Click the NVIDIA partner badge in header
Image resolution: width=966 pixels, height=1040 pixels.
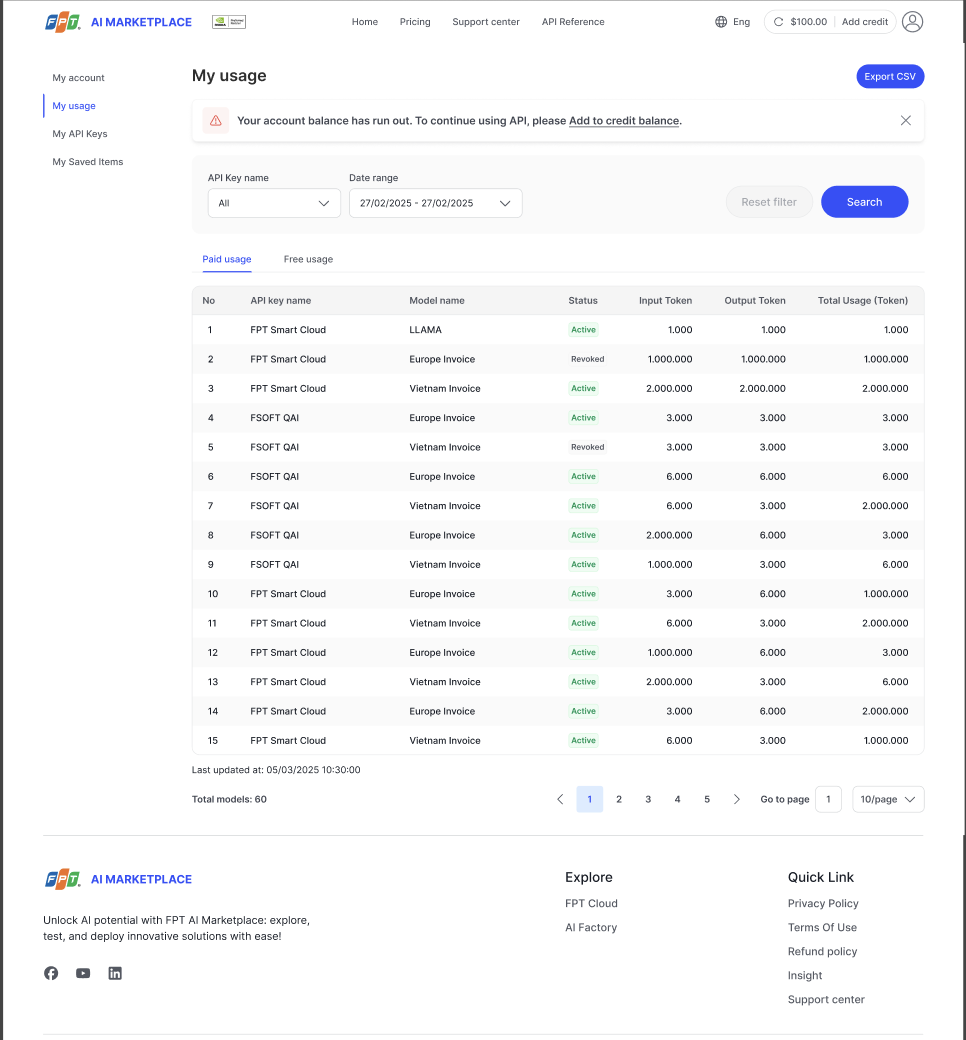coord(229,22)
